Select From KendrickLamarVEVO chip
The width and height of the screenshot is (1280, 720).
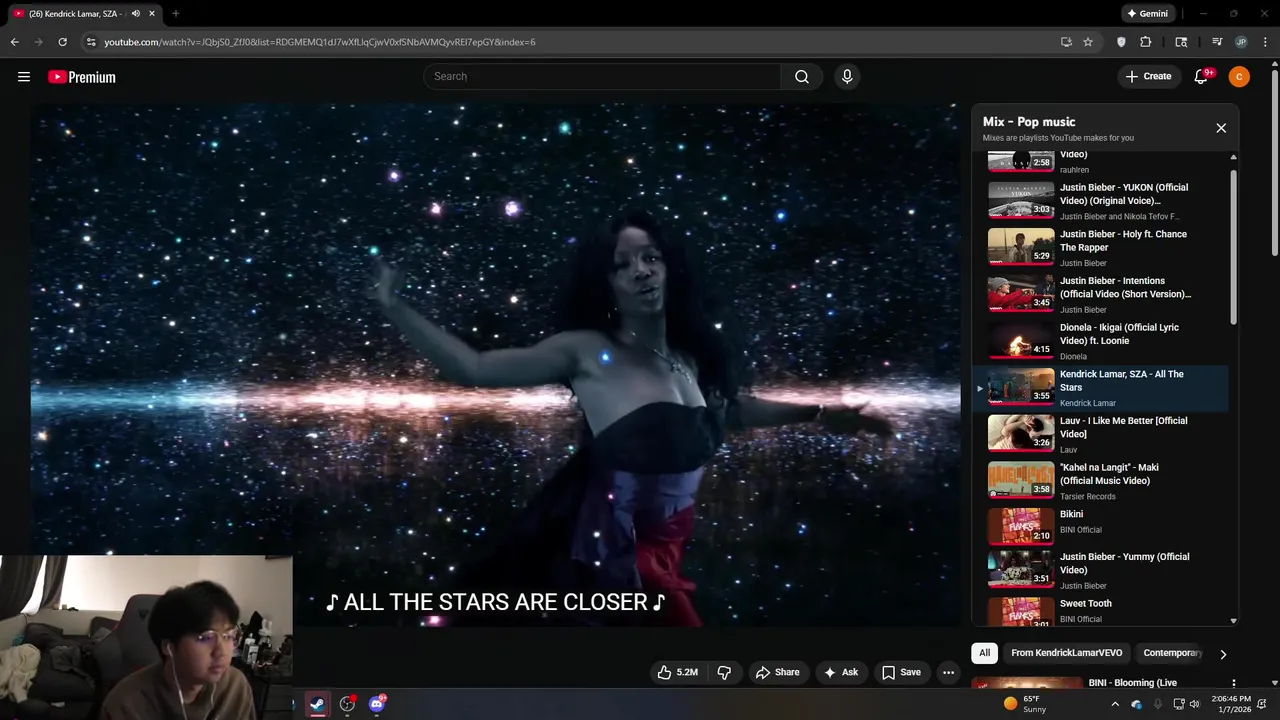1066,653
